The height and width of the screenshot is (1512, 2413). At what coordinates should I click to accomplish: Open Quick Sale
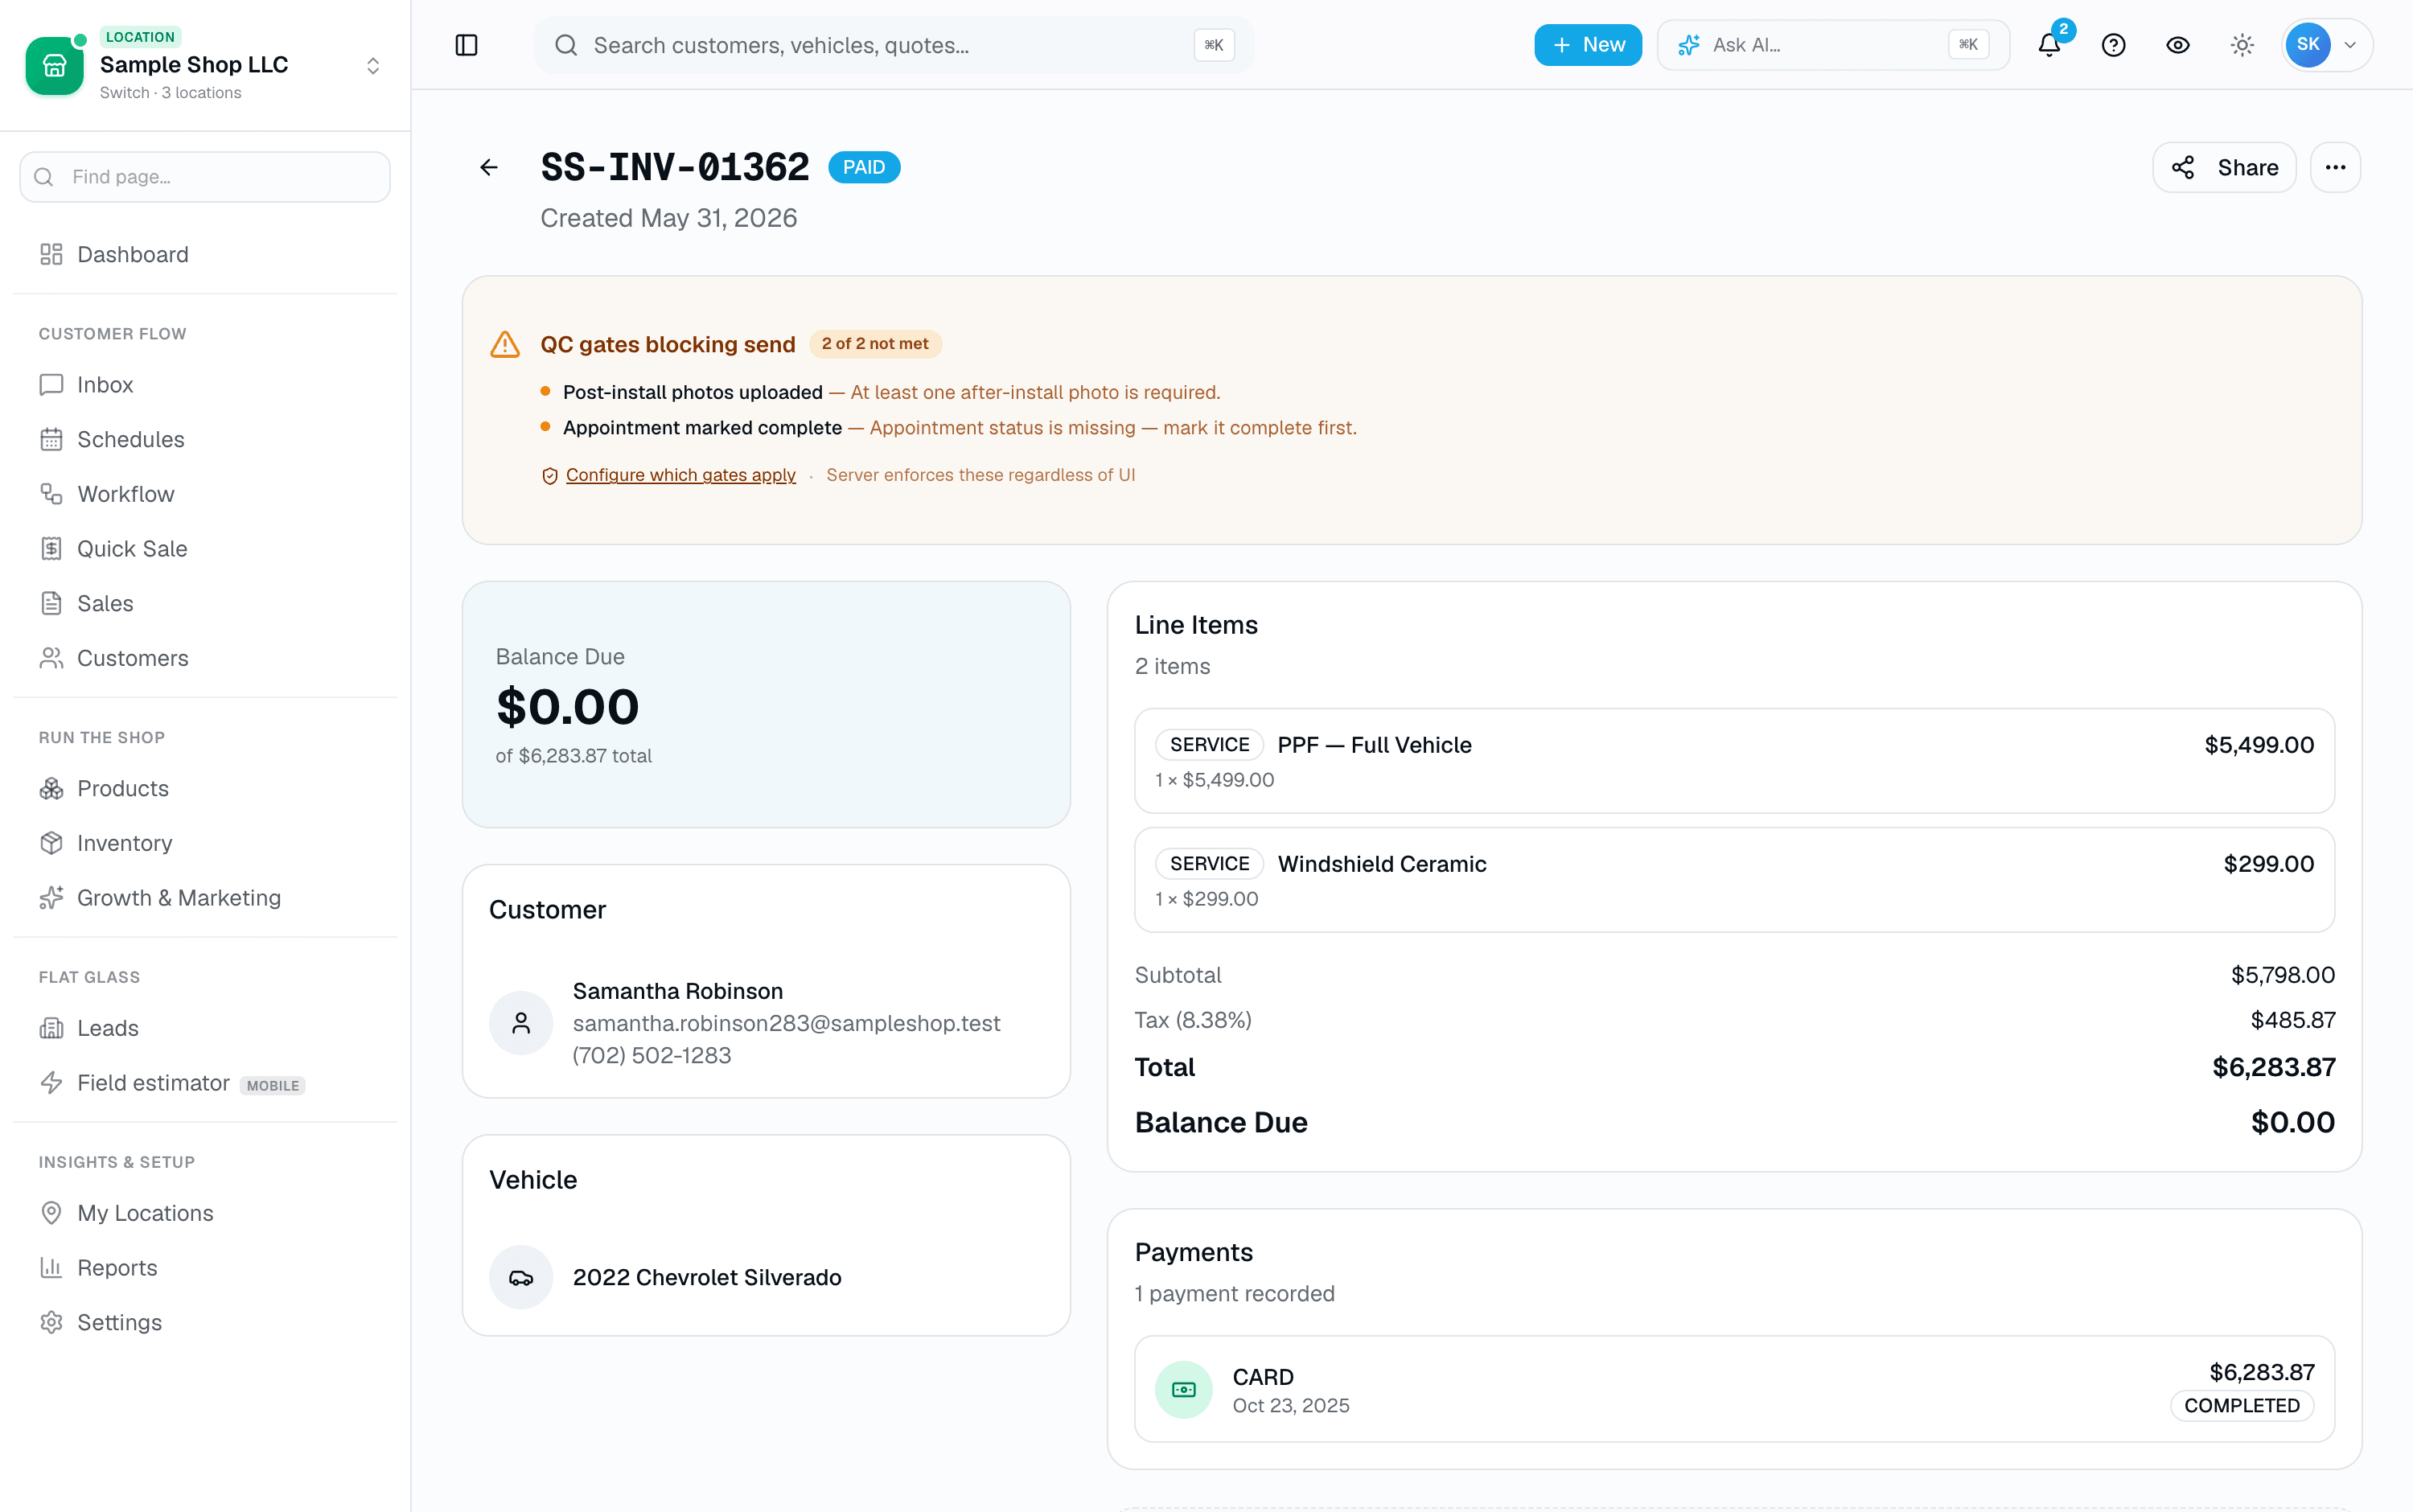click(x=205, y=549)
